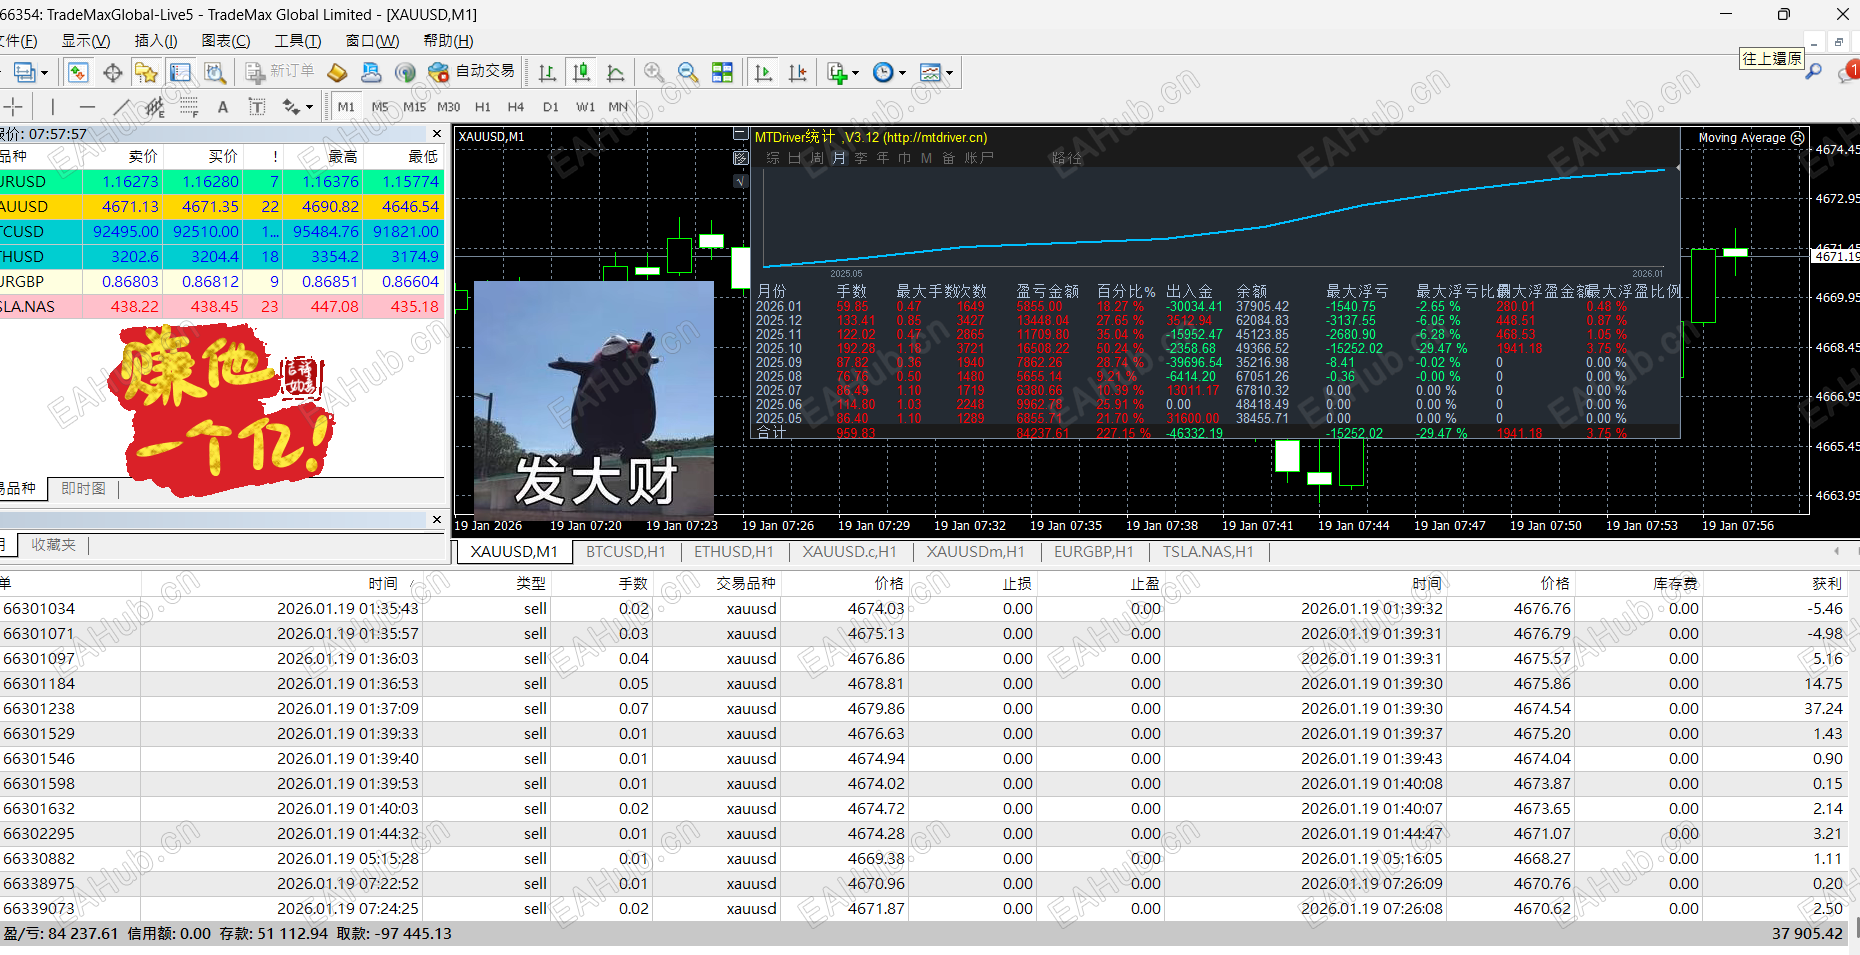Switch chart to bar chart type
Viewport: 1860px width, 955px height.
[x=547, y=72]
